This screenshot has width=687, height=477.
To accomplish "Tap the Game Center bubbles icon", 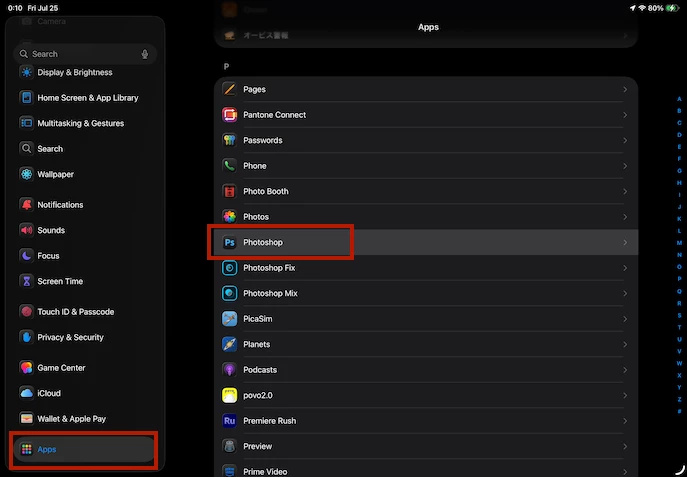I will (27, 368).
